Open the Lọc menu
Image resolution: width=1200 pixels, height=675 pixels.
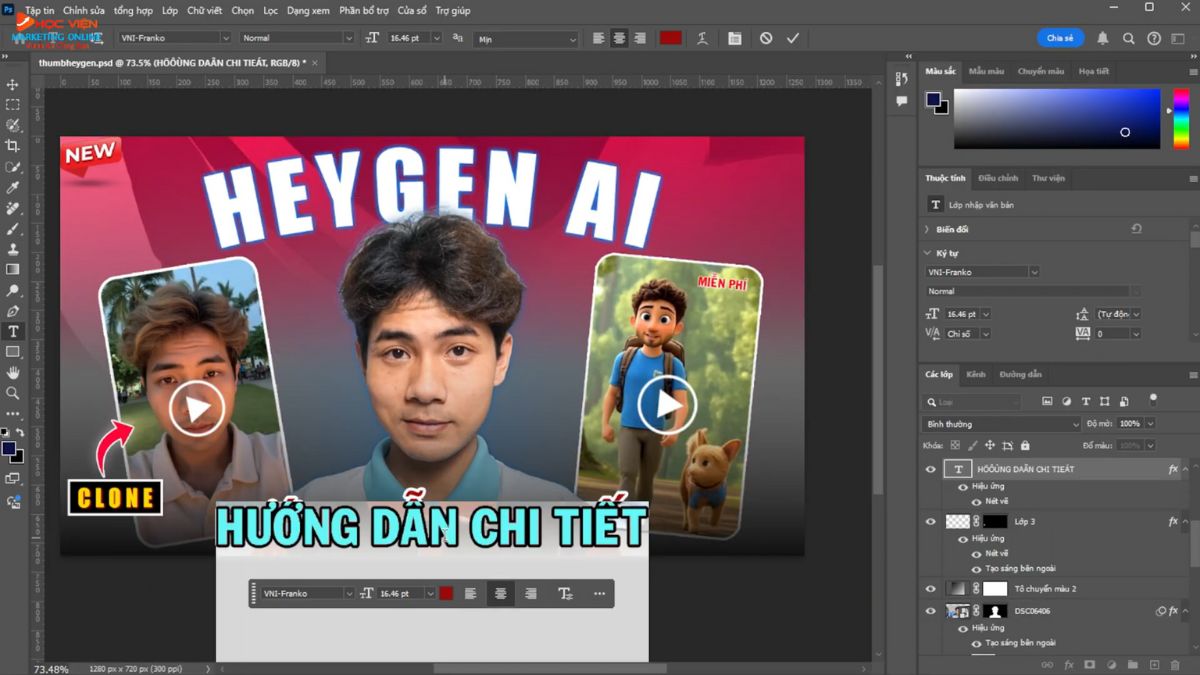(271, 10)
